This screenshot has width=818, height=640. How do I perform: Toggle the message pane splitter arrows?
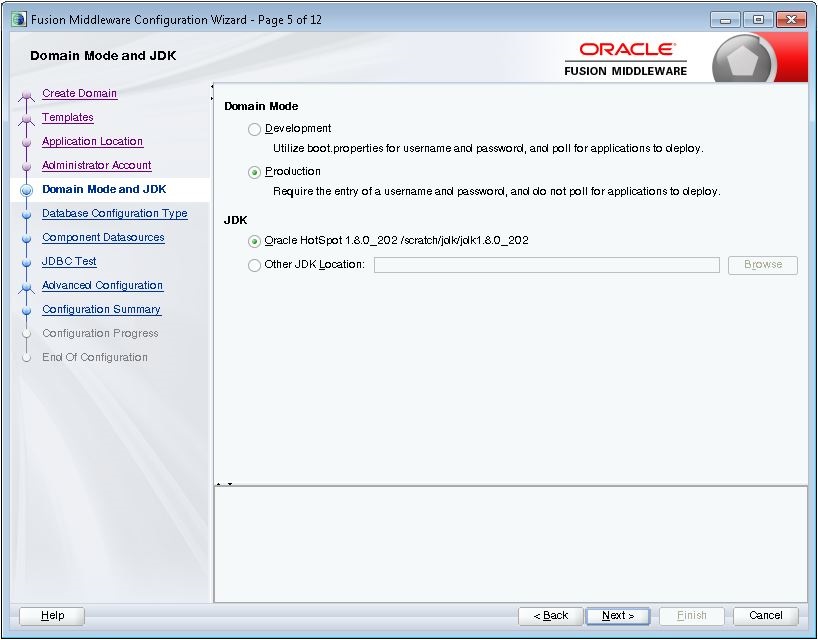tap(224, 484)
